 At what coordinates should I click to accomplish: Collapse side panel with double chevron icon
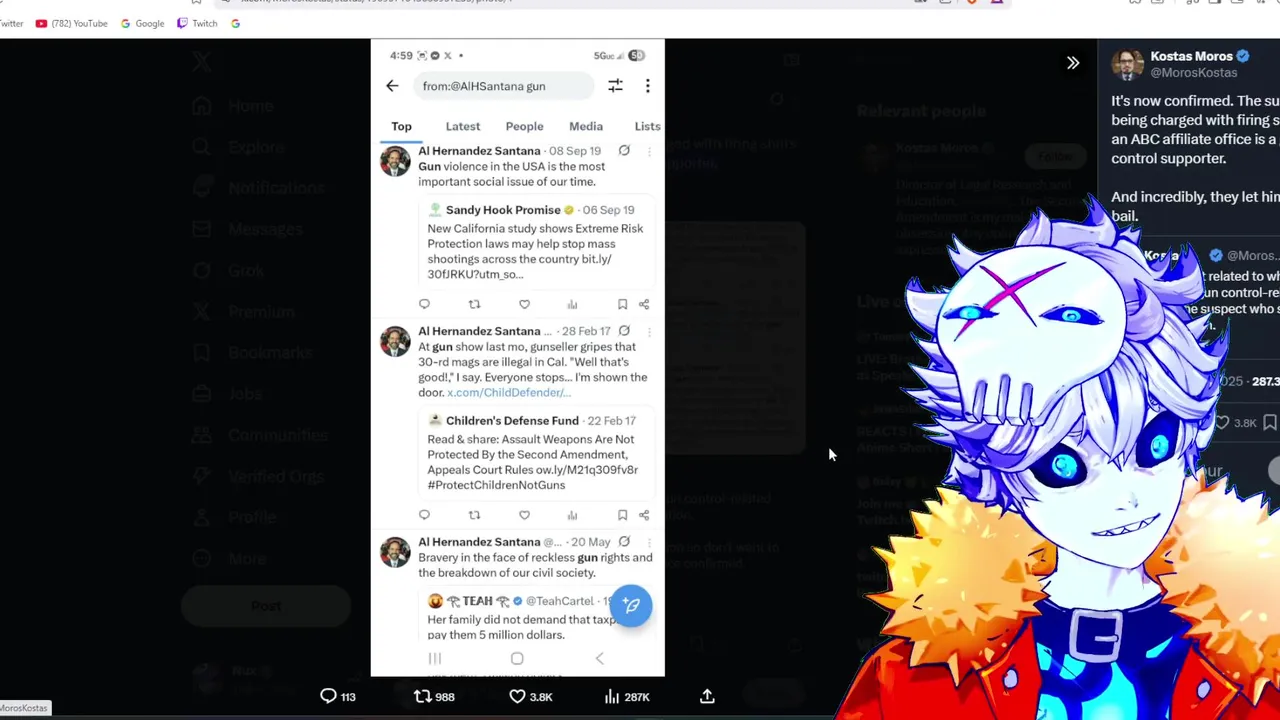pos(1073,63)
